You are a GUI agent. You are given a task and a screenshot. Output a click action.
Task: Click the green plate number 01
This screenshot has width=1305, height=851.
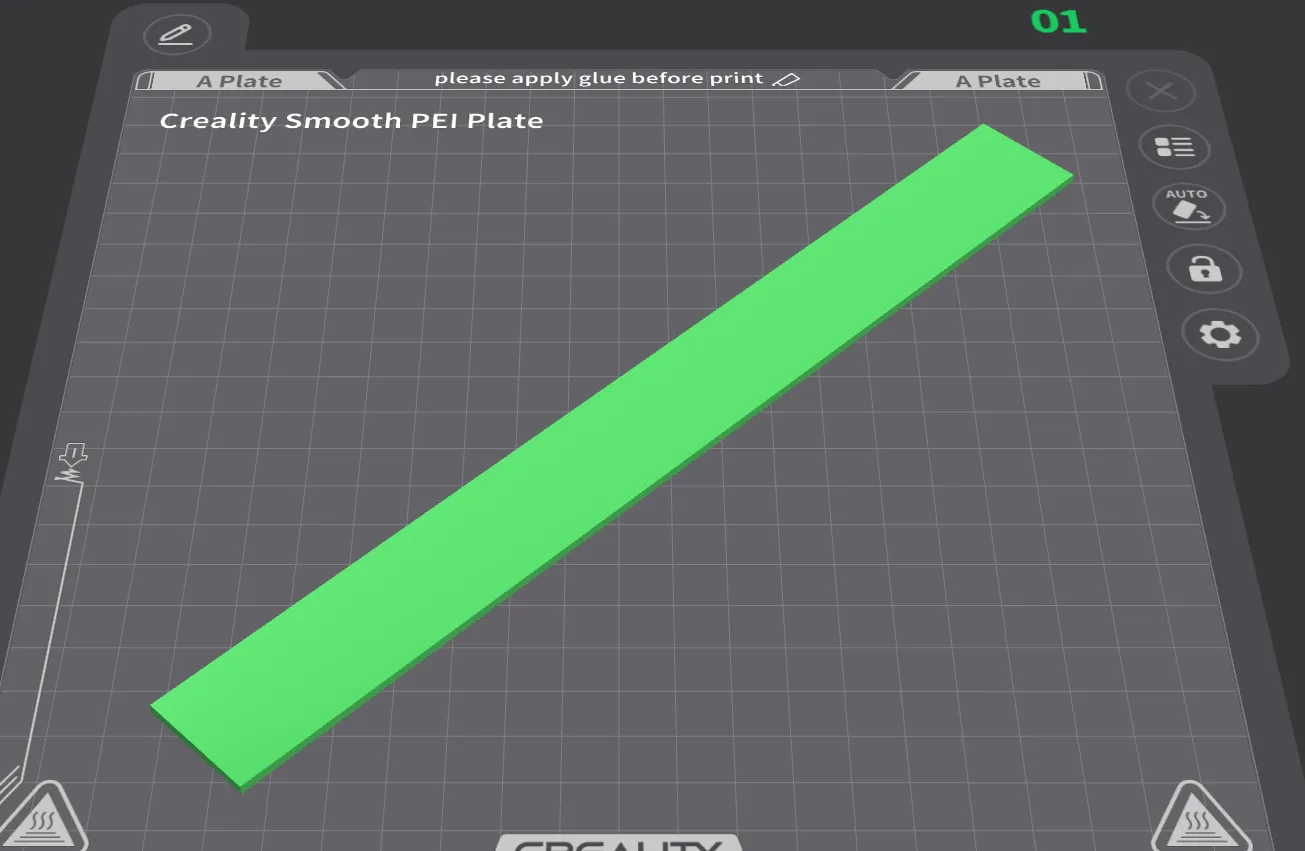1058,21
